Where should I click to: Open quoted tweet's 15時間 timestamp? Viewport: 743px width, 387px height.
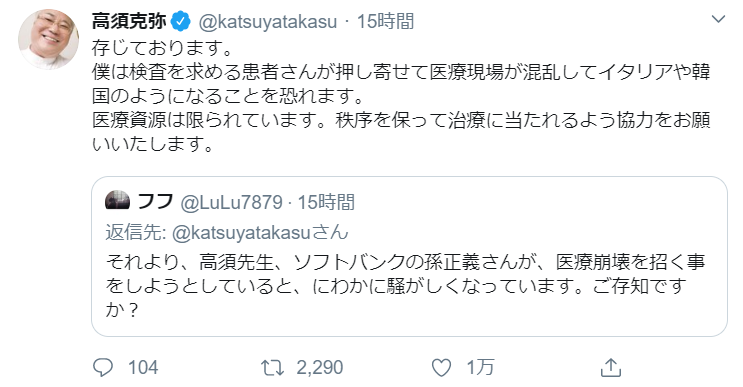tap(326, 202)
